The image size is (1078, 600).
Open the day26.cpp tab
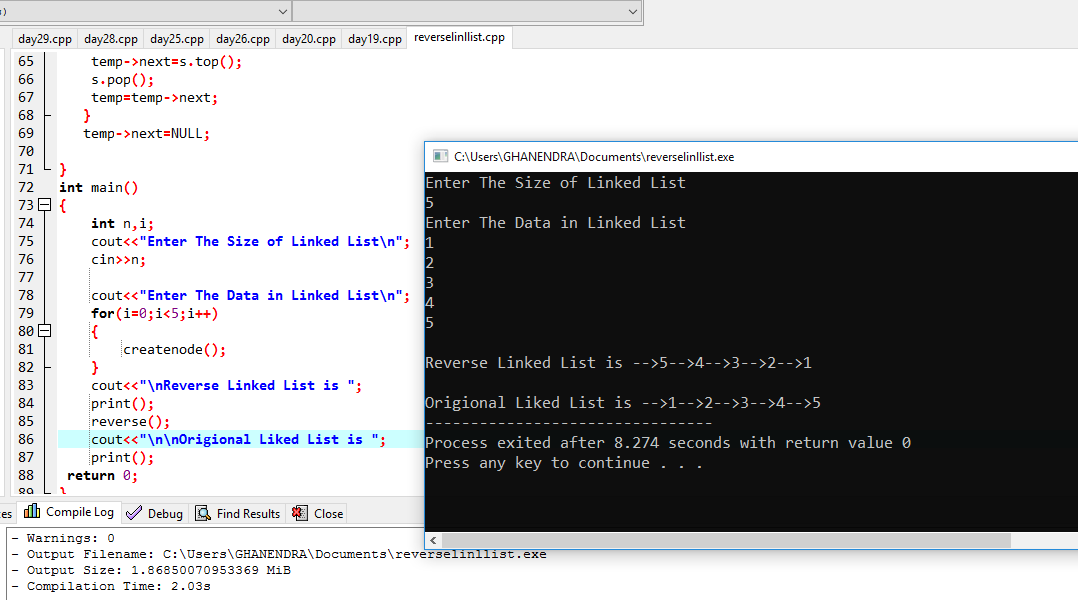point(242,38)
